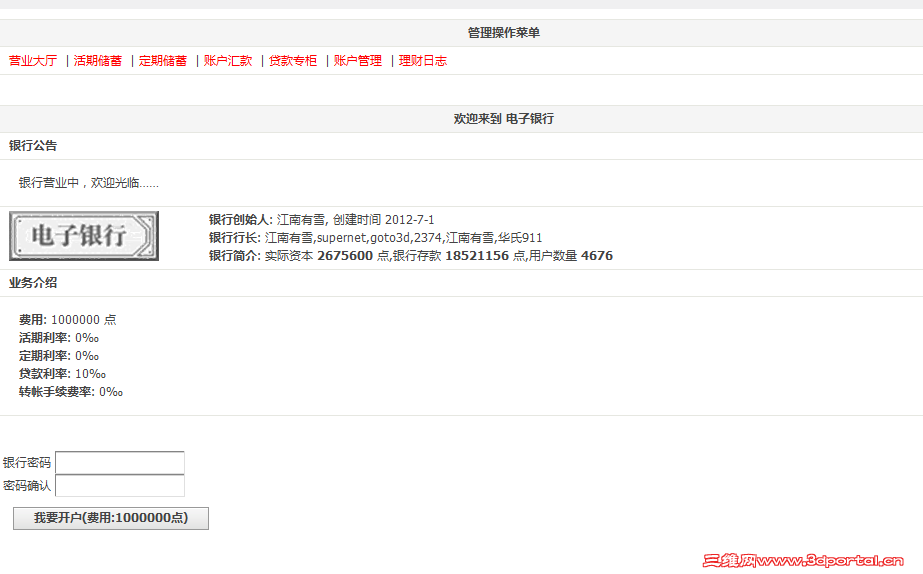Open the 营业大厅 menu link

(x=33, y=61)
